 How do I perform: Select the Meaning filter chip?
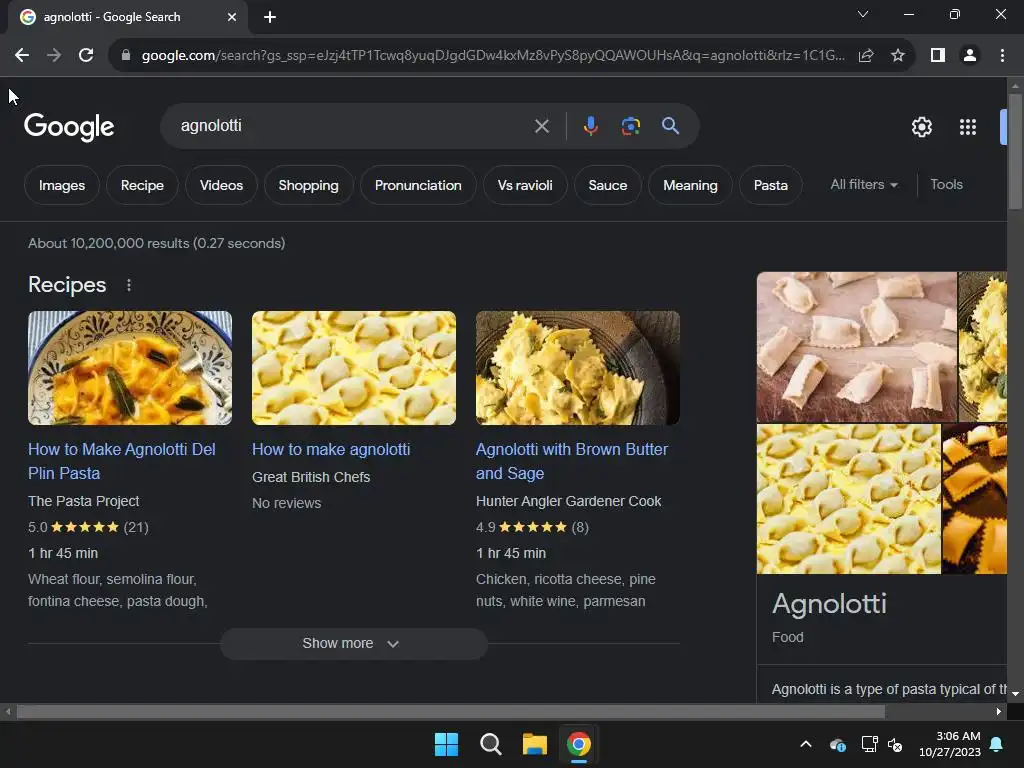[x=690, y=185]
